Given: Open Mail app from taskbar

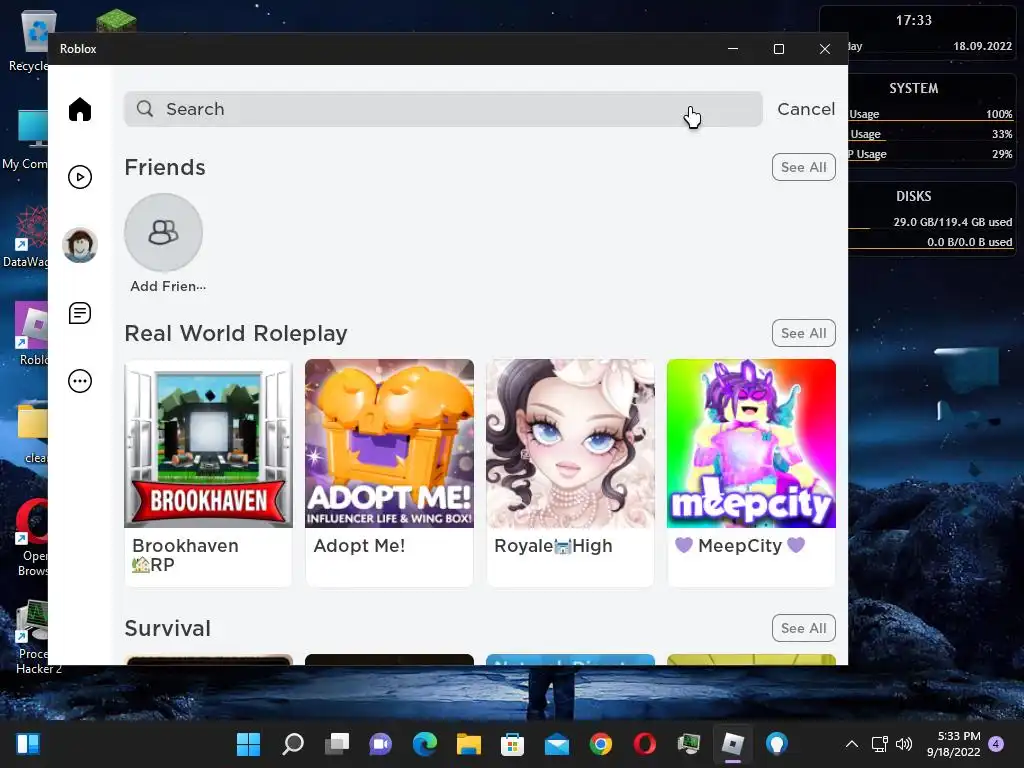Looking at the screenshot, I should (556, 744).
